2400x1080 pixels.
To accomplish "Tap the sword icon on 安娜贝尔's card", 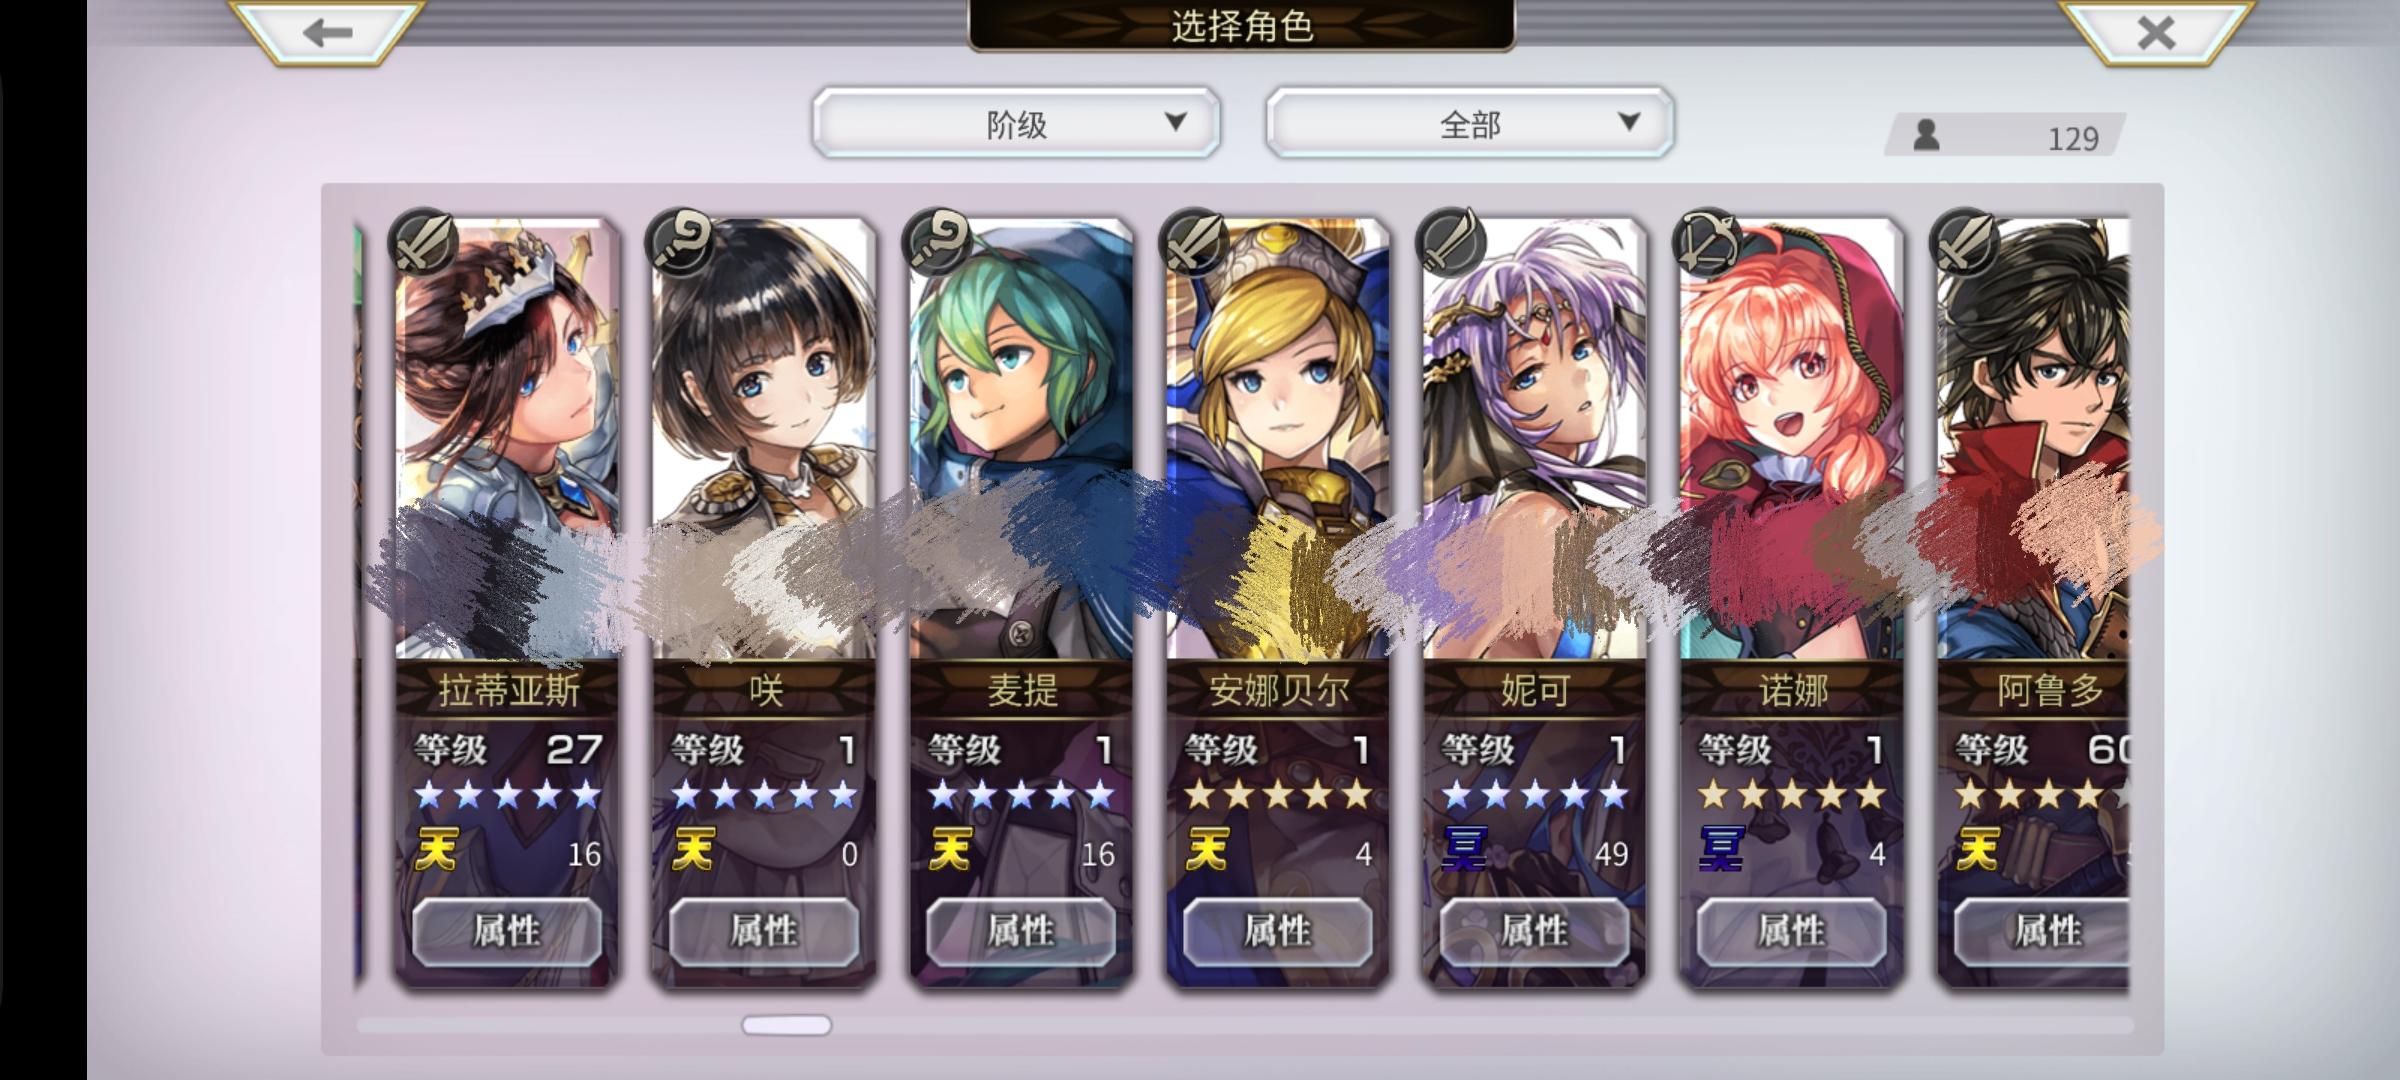I will (x=1194, y=242).
